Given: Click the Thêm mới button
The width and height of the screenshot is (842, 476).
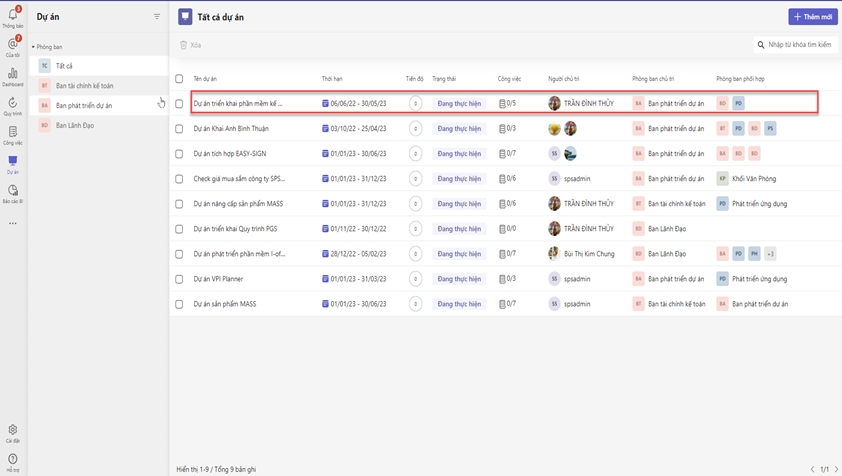Looking at the screenshot, I should coord(812,17).
